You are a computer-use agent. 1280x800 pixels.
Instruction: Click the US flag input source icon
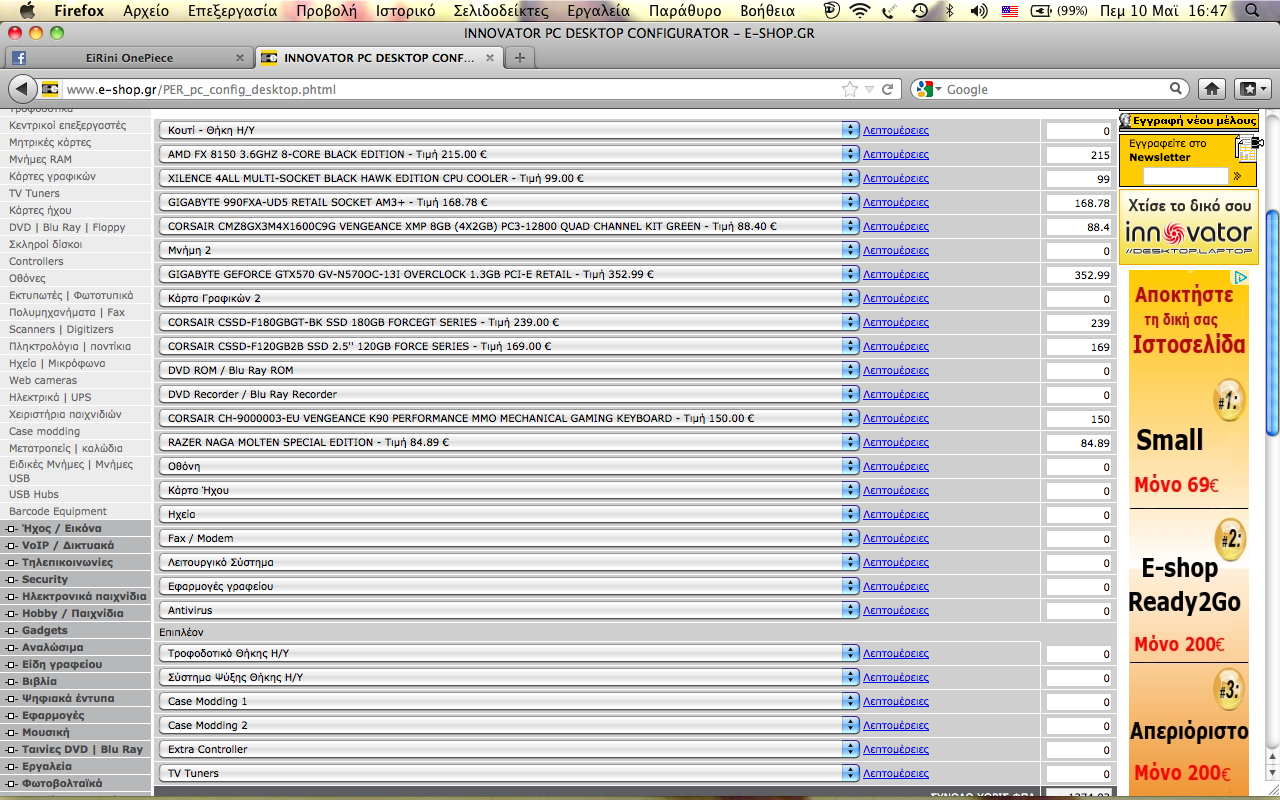(1009, 11)
